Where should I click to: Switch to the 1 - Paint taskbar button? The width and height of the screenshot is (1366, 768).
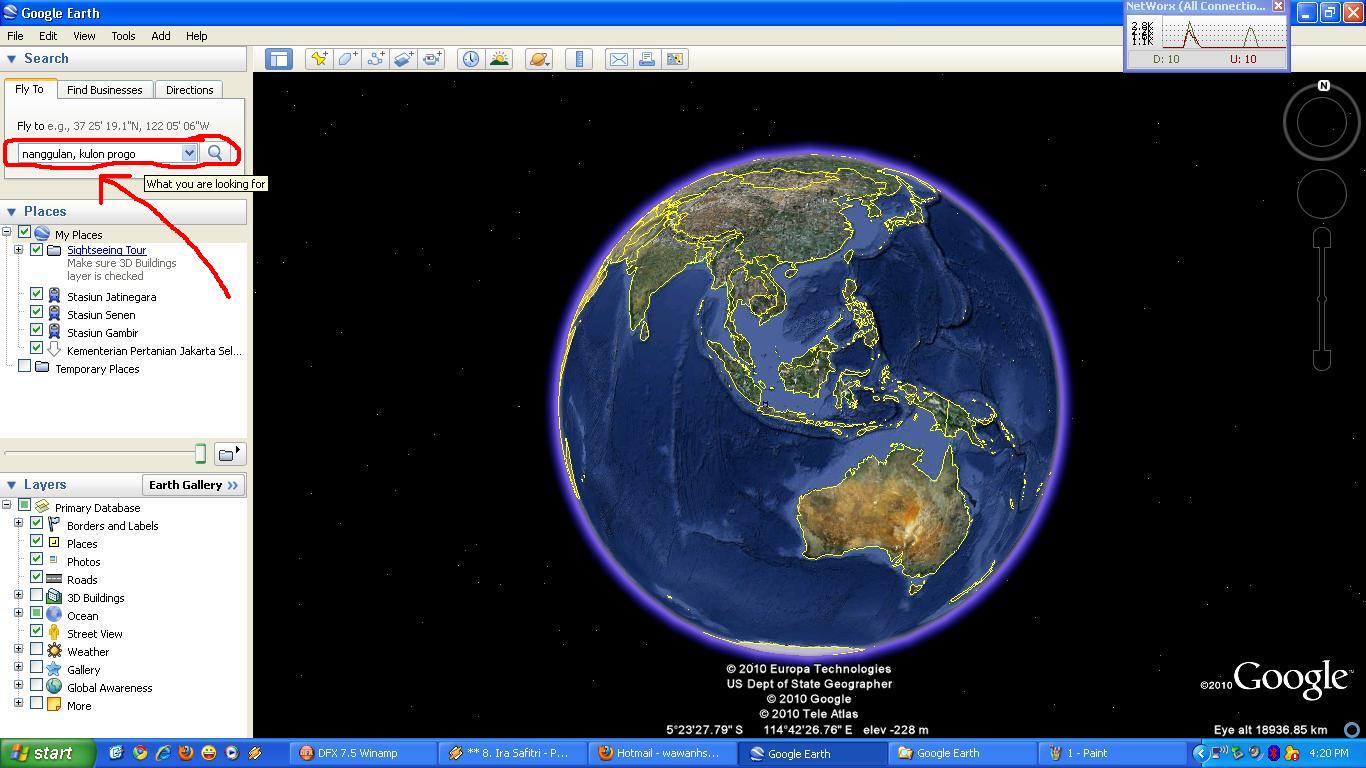tap(1110, 753)
